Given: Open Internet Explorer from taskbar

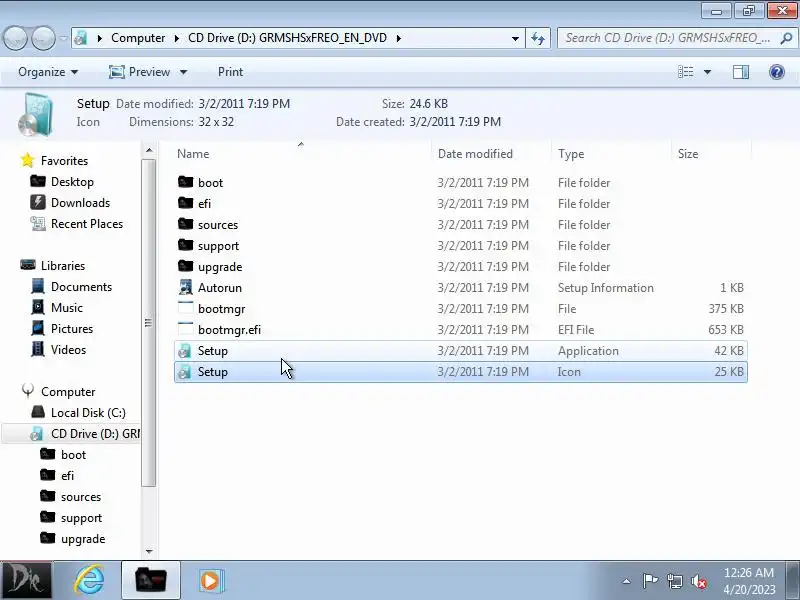Looking at the screenshot, I should tap(90, 580).
